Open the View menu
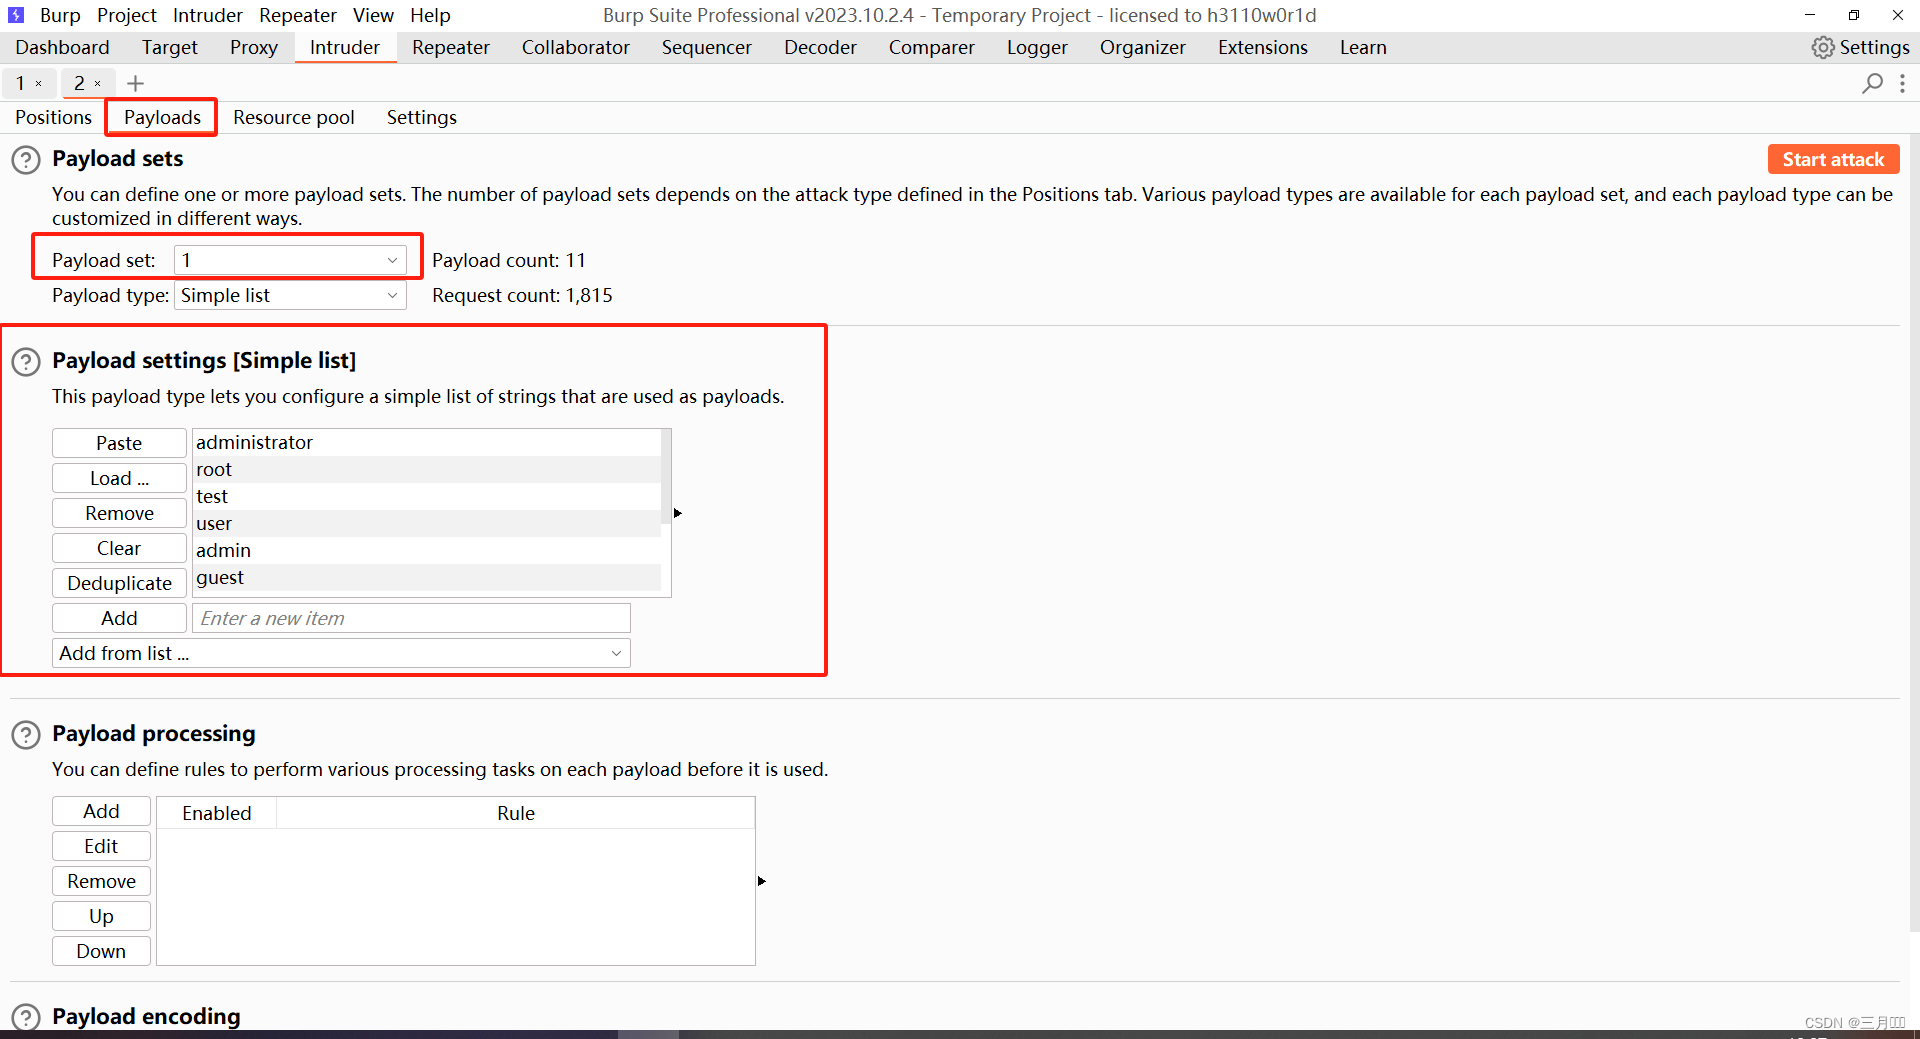Screen dimensions: 1920x1039 click(373, 15)
